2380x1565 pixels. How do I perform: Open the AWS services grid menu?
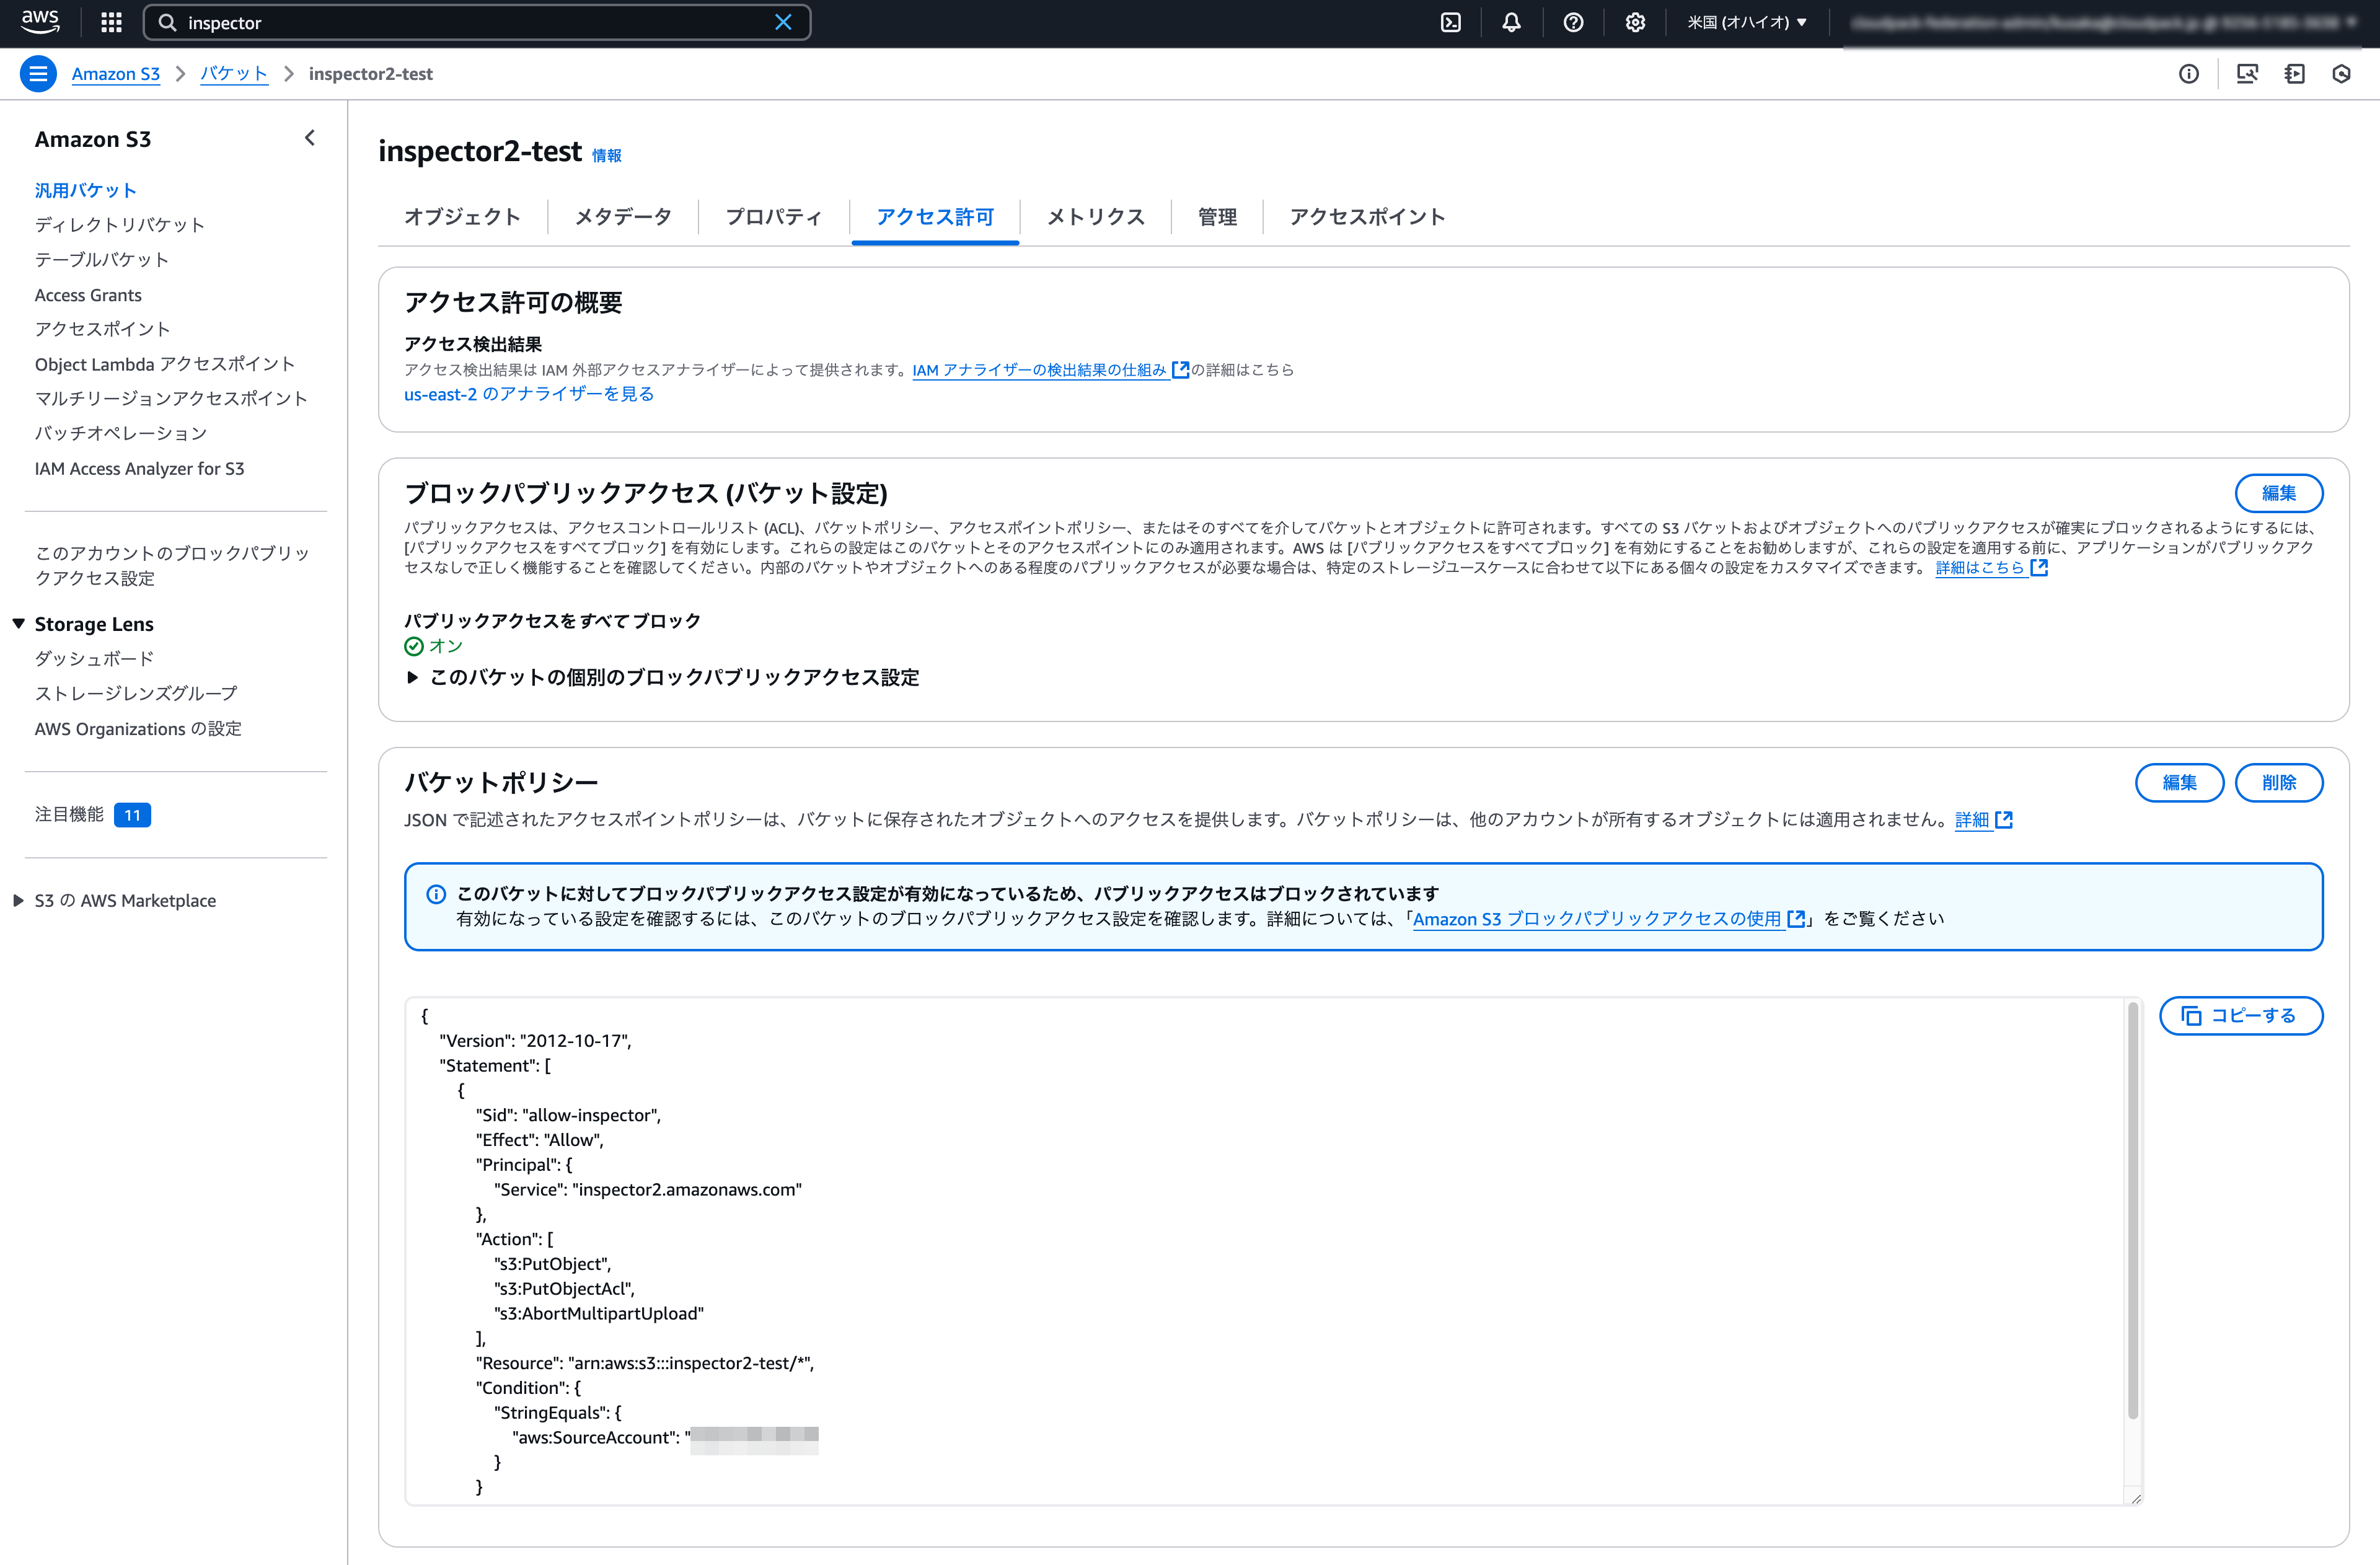coord(110,22)
